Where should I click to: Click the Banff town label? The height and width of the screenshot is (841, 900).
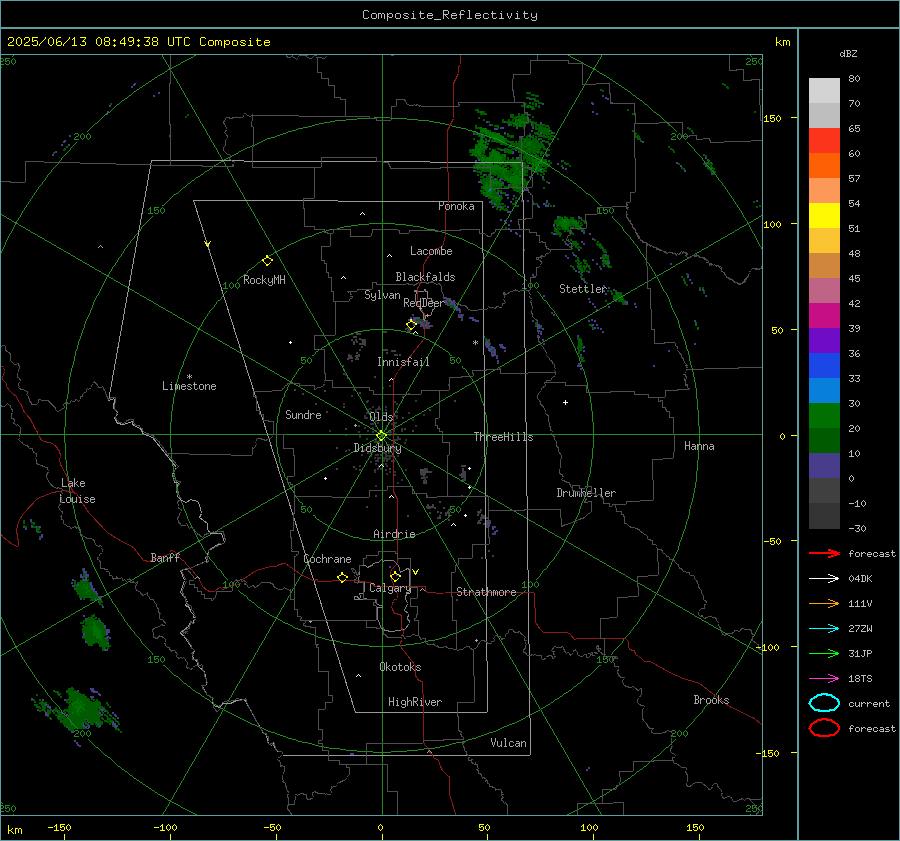[x=165, y=557]
